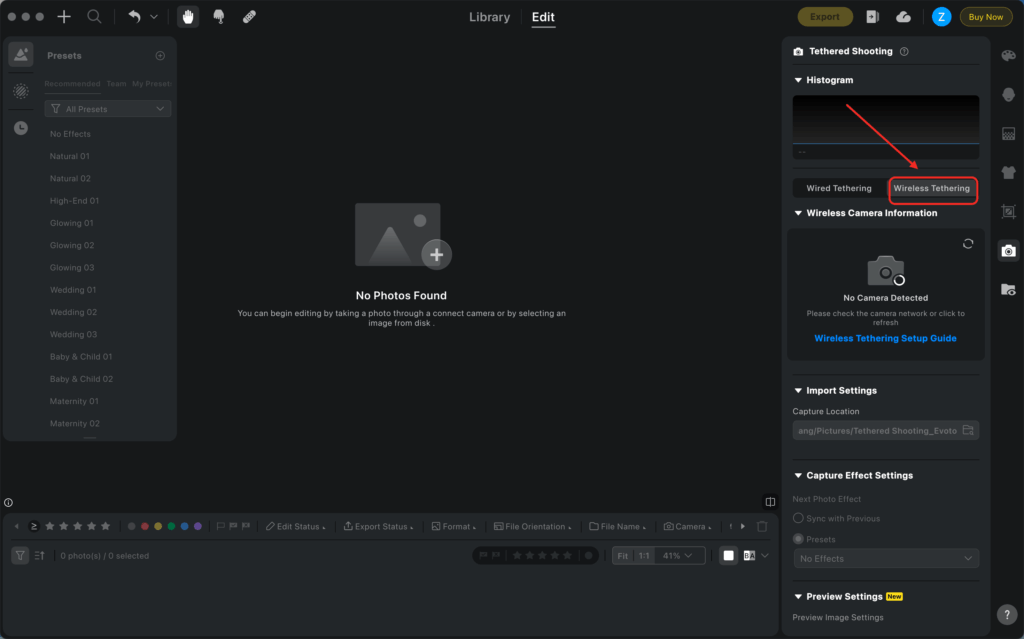The image size is (1024, 639).
Task: Add a new preset with plus icon
Action: coord(160,56)
